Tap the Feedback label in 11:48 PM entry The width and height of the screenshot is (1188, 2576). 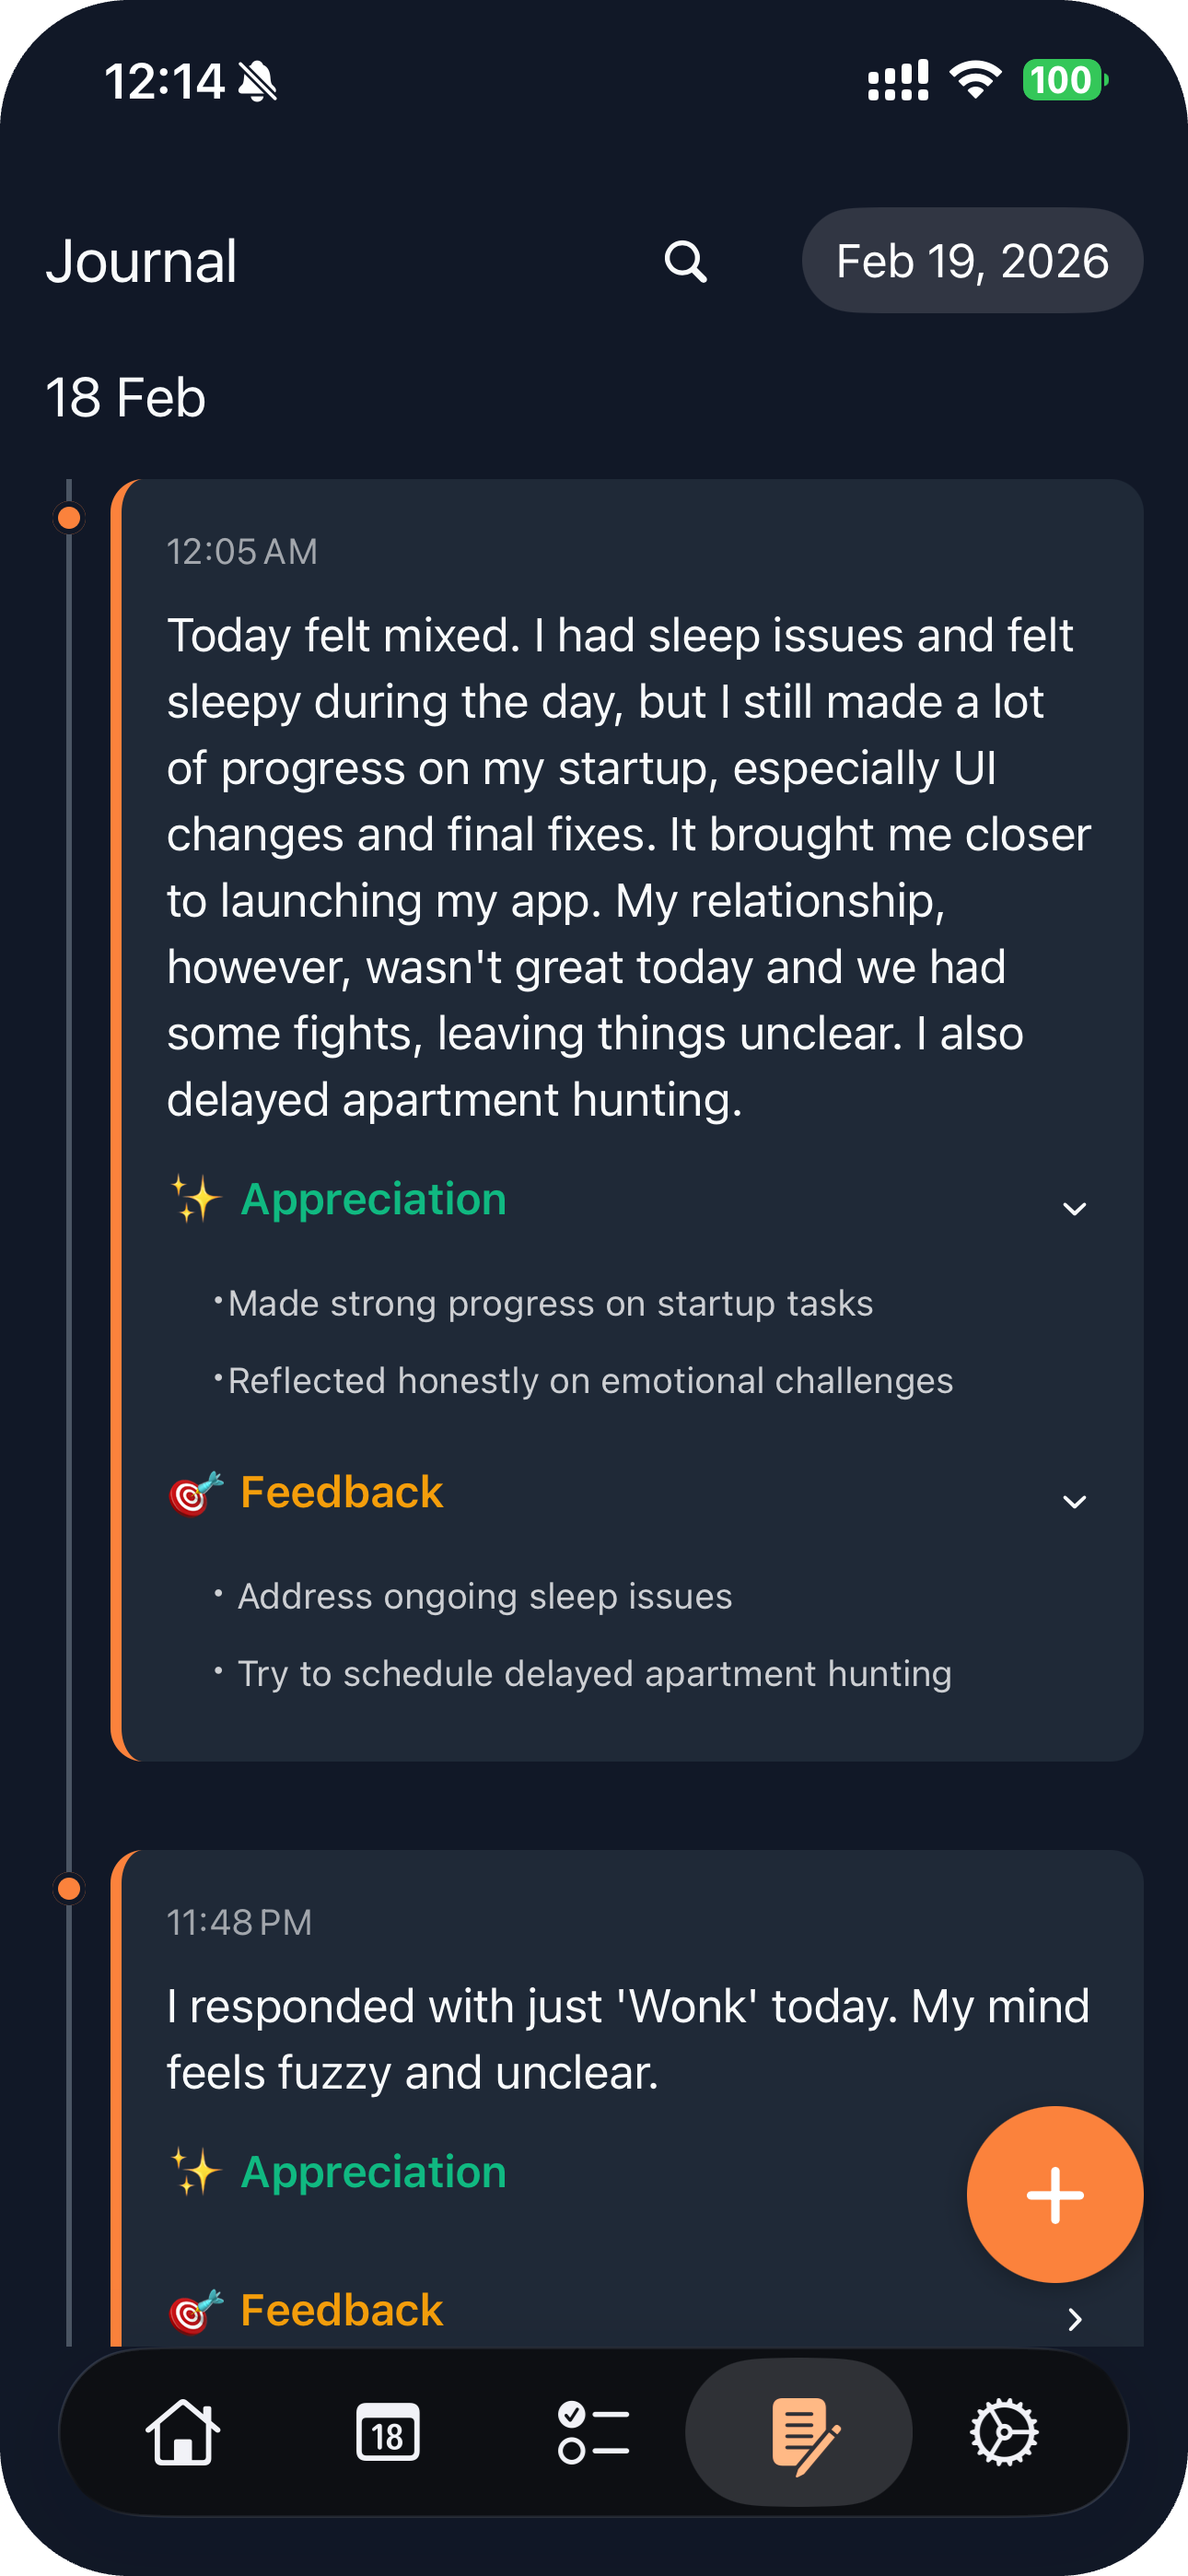(x=341, y=2310)
